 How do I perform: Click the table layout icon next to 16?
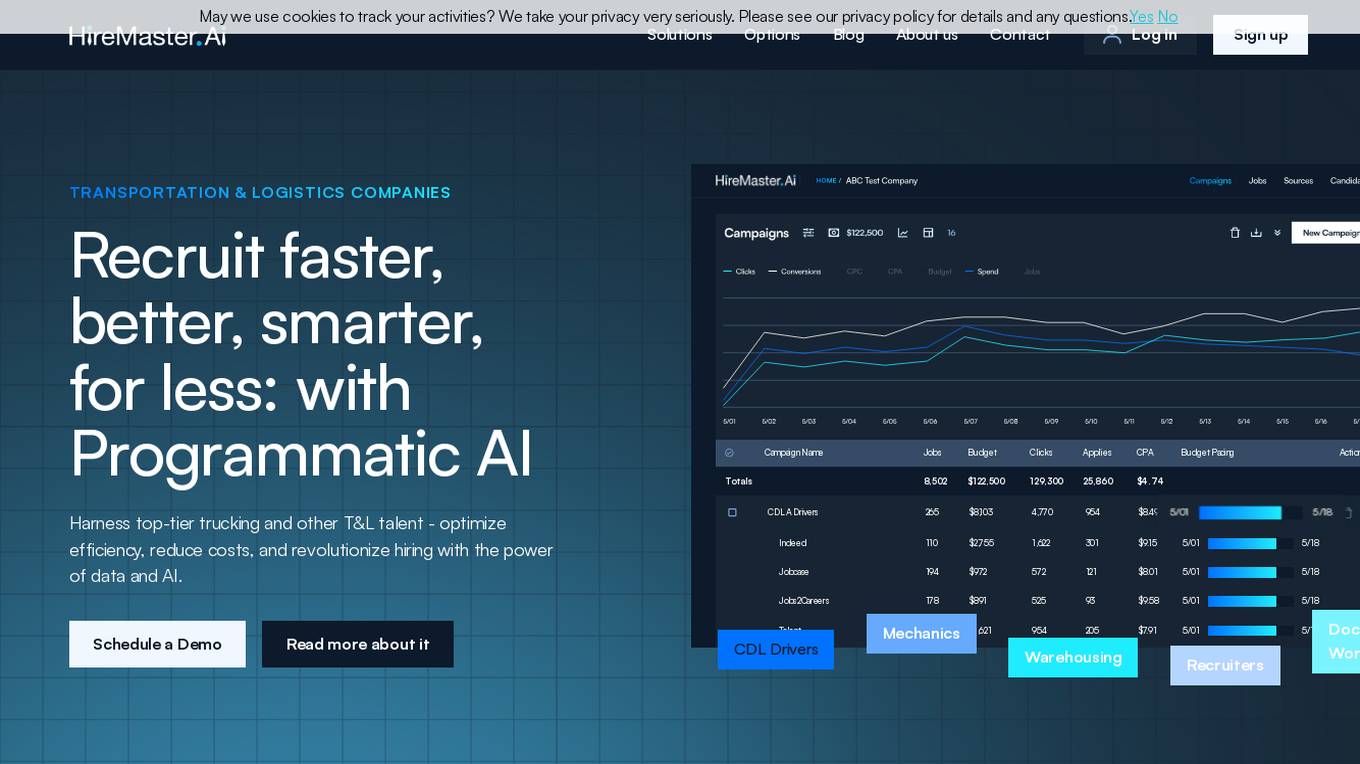coord(928,233)
